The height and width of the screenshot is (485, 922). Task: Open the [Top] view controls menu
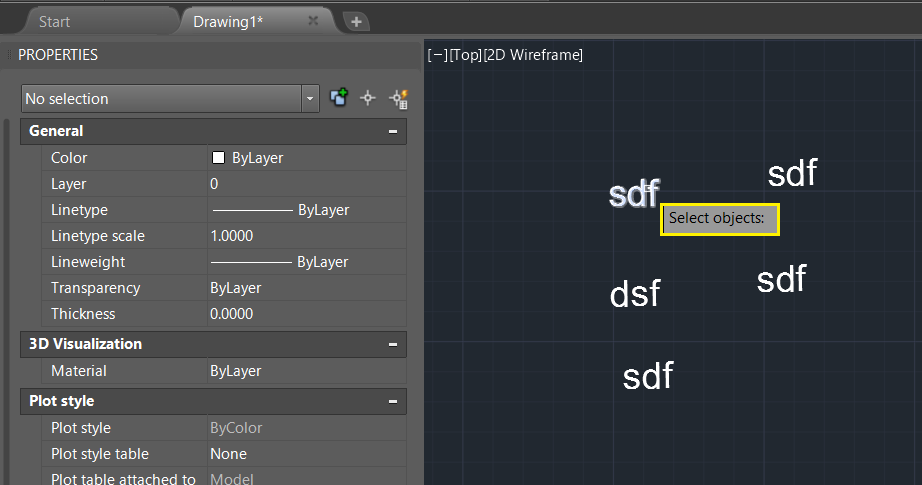(466, 55)
